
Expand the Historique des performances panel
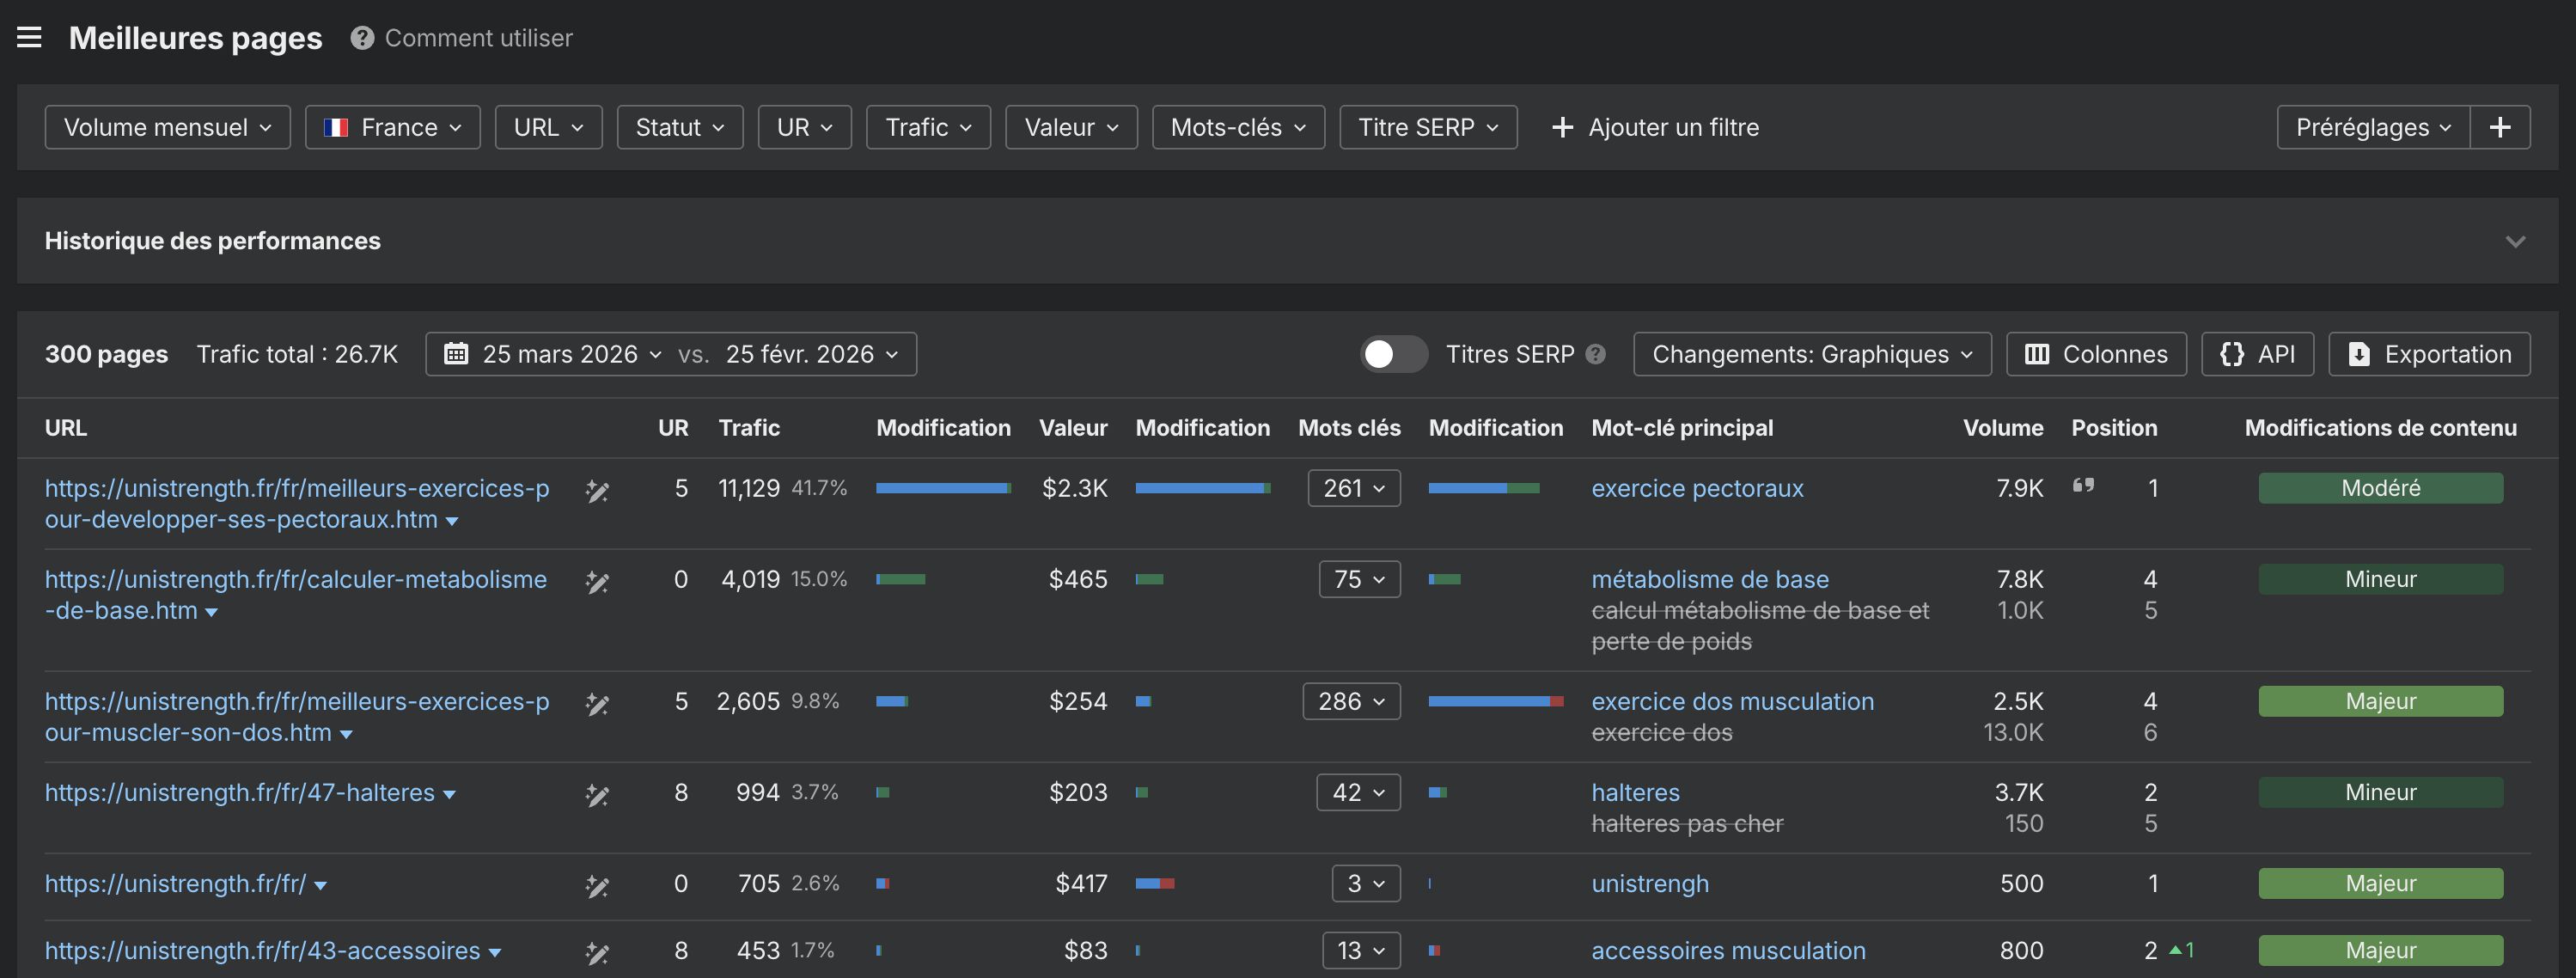(2515, 241)
